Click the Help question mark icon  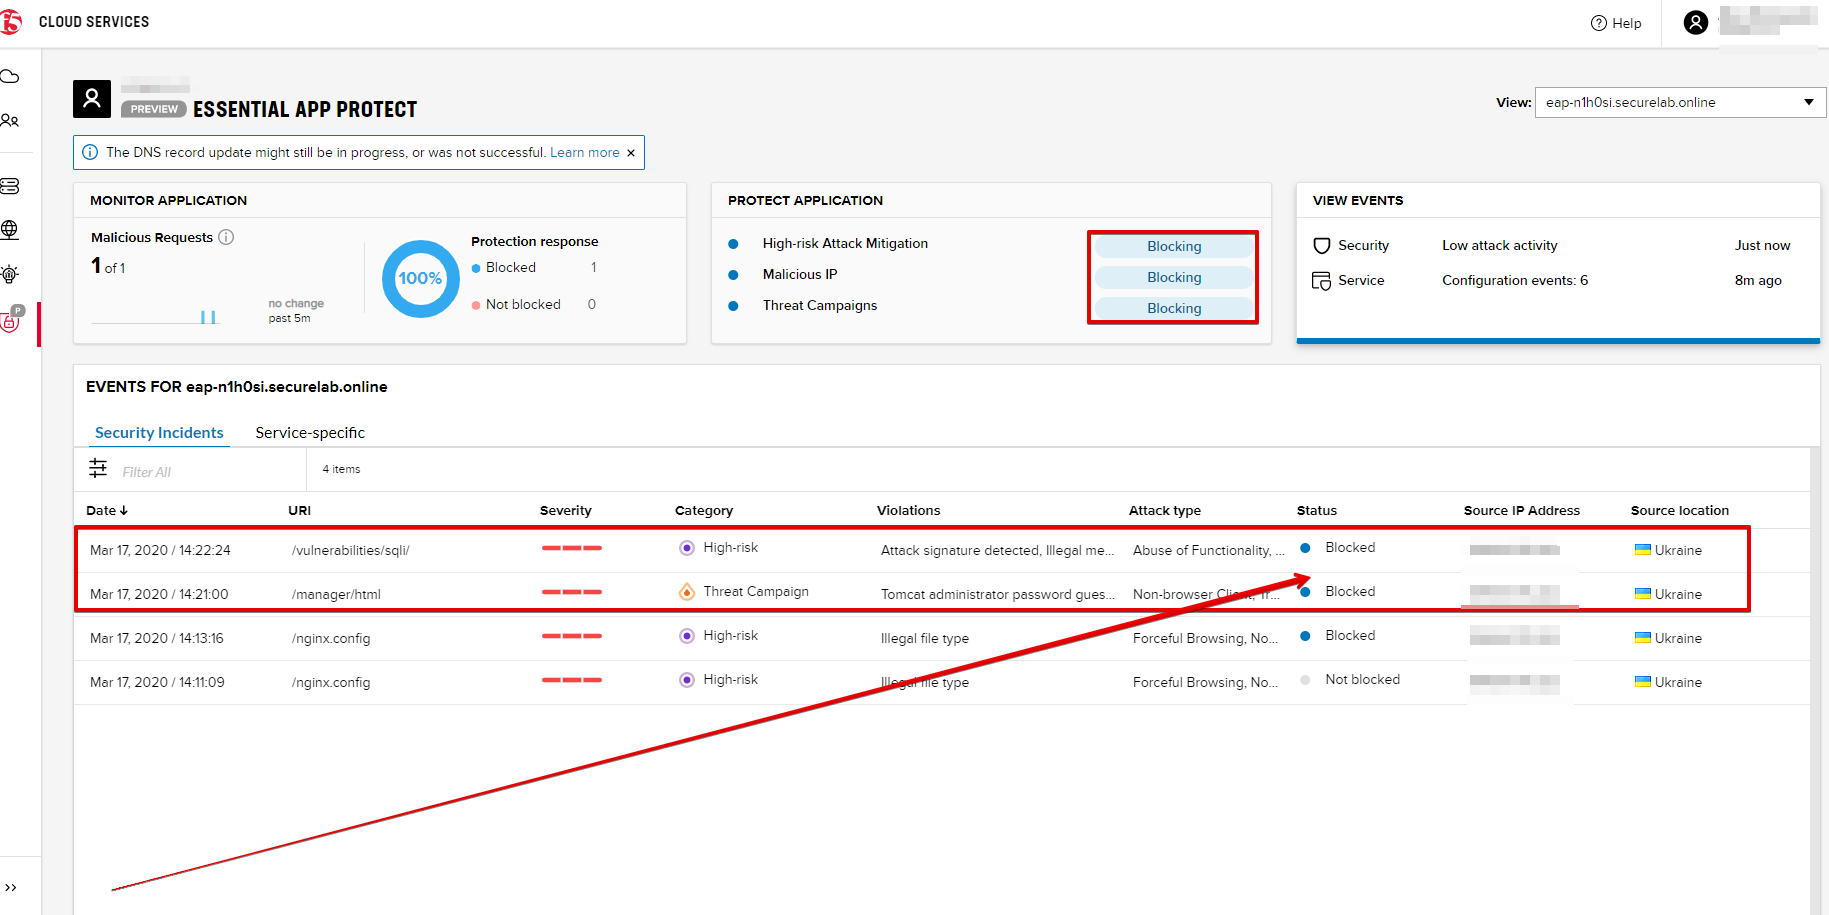(1598, 23)
